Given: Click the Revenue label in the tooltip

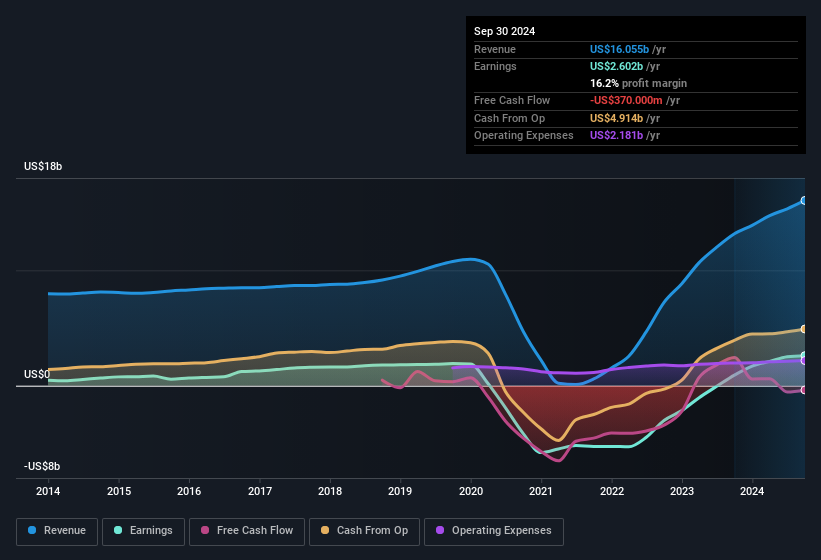Looking at the screenshot, I should 495,49.
